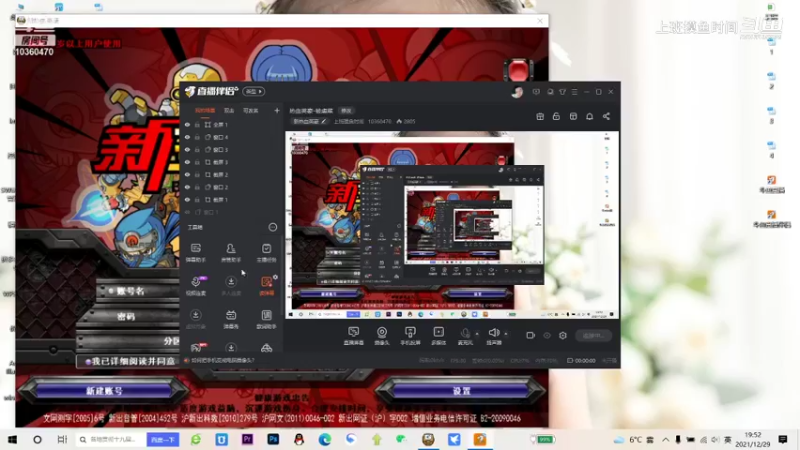The image size is (800, 450).
Task: Switch to the first orange scene tab
Action: (205, 110)
